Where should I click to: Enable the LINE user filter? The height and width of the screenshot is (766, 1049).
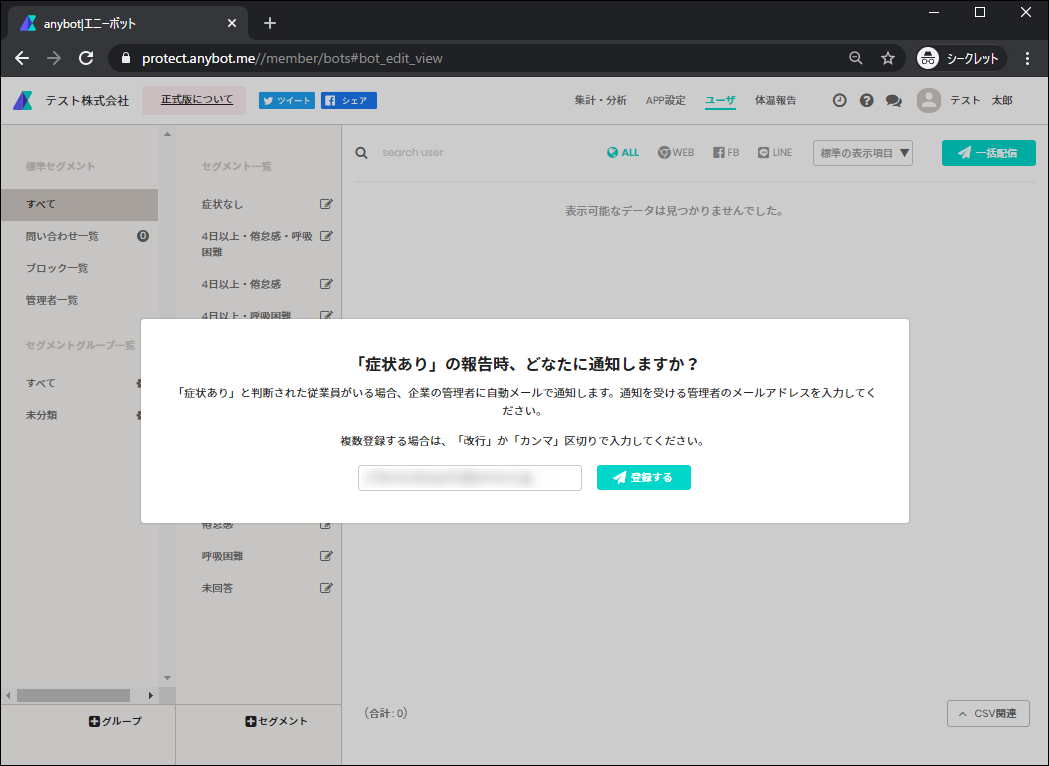click(774, 152)
